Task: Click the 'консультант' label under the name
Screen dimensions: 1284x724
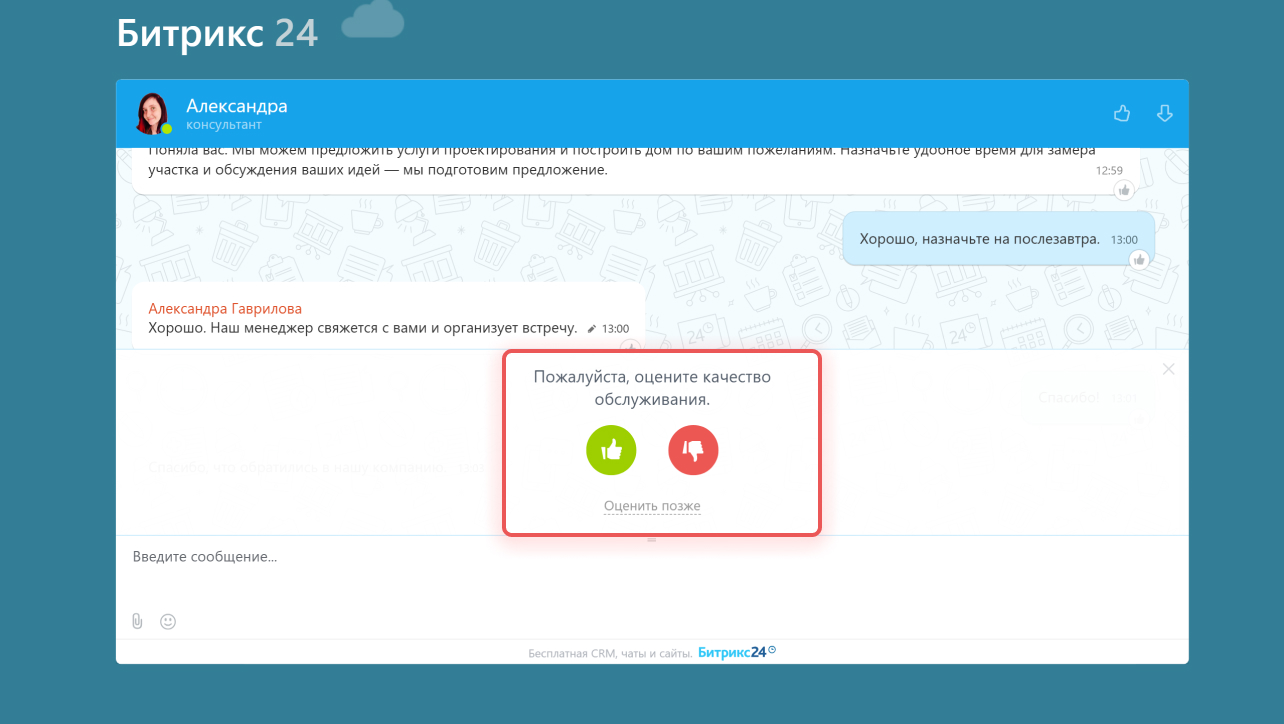Action: click(x=224, y=125)
